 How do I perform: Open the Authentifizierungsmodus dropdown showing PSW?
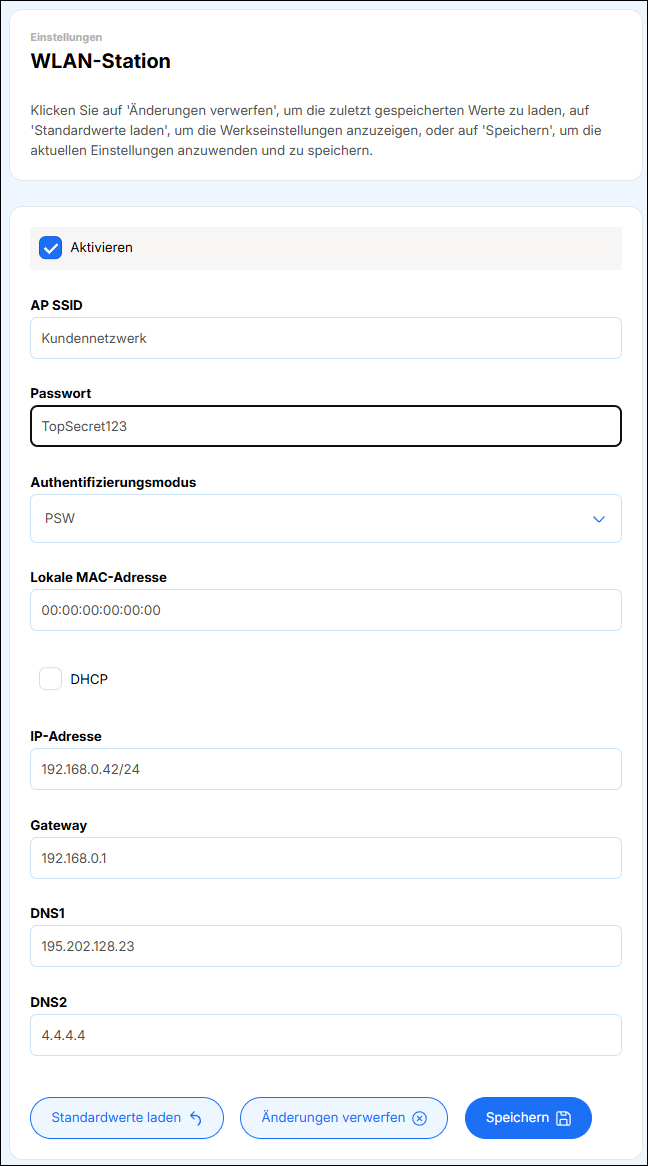(326, 518)
